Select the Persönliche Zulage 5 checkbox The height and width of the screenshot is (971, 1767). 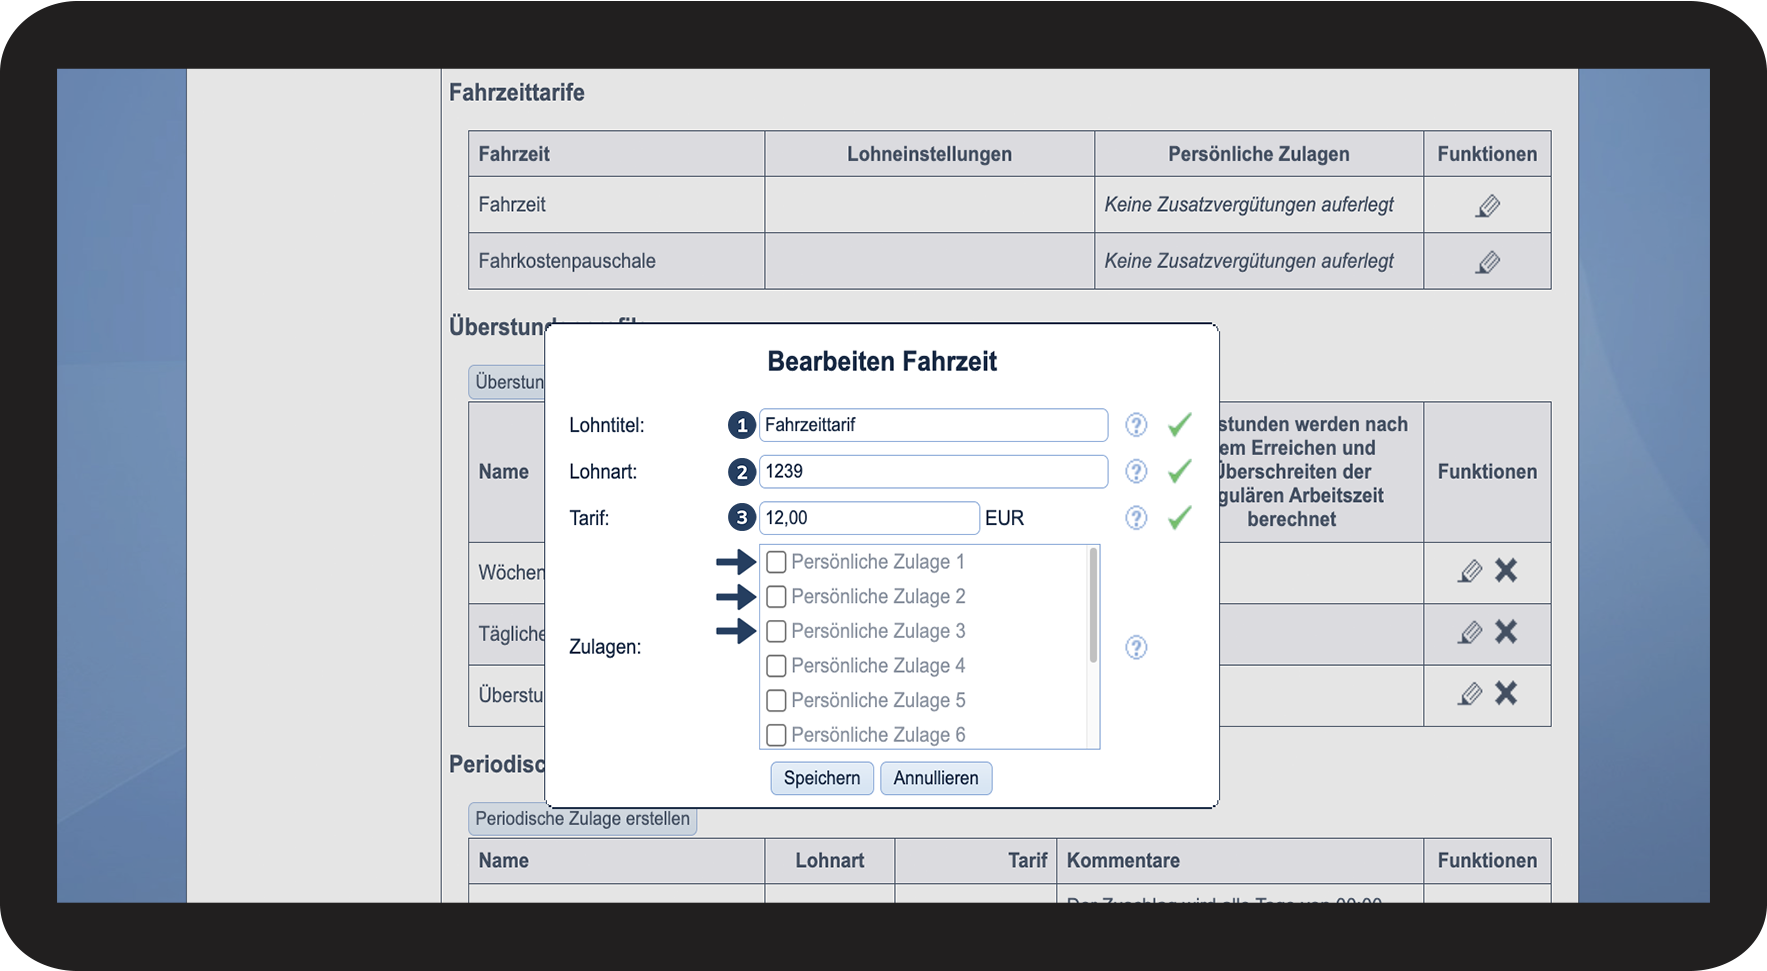click(x=776, y=700)
